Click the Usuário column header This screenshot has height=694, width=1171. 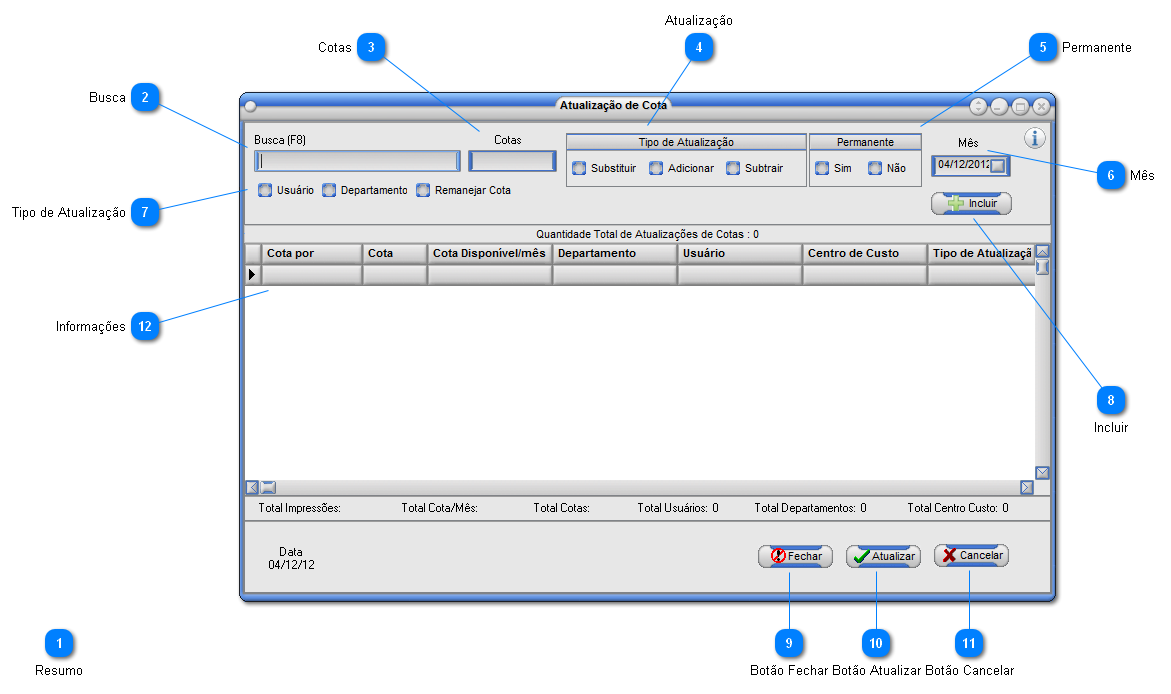tap(740, 253)
